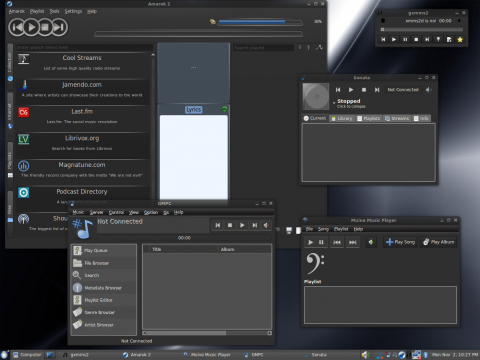The width and height of the screenshot is (480, 360).
Task: Click gxmms2 stop button
Action: click(416, 39)
